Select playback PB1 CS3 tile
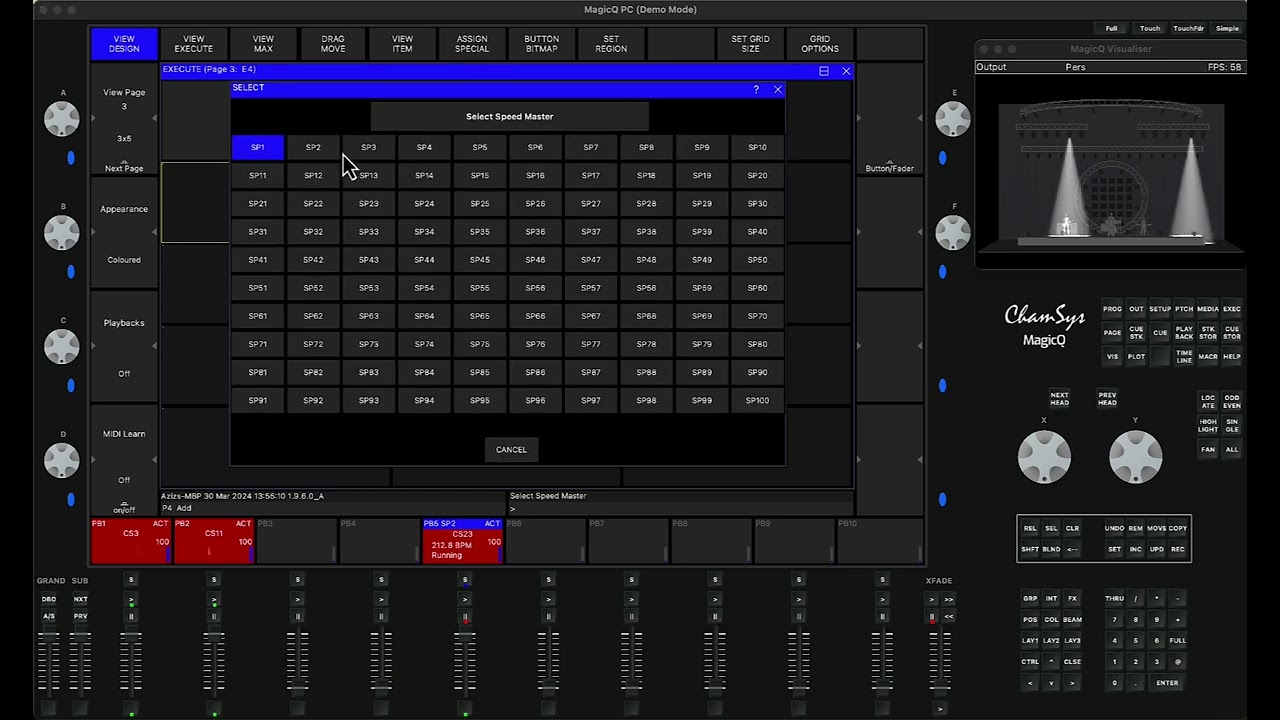Image resolution: width=1280 pixels, height=720 pixels. [x=130, y=541]
